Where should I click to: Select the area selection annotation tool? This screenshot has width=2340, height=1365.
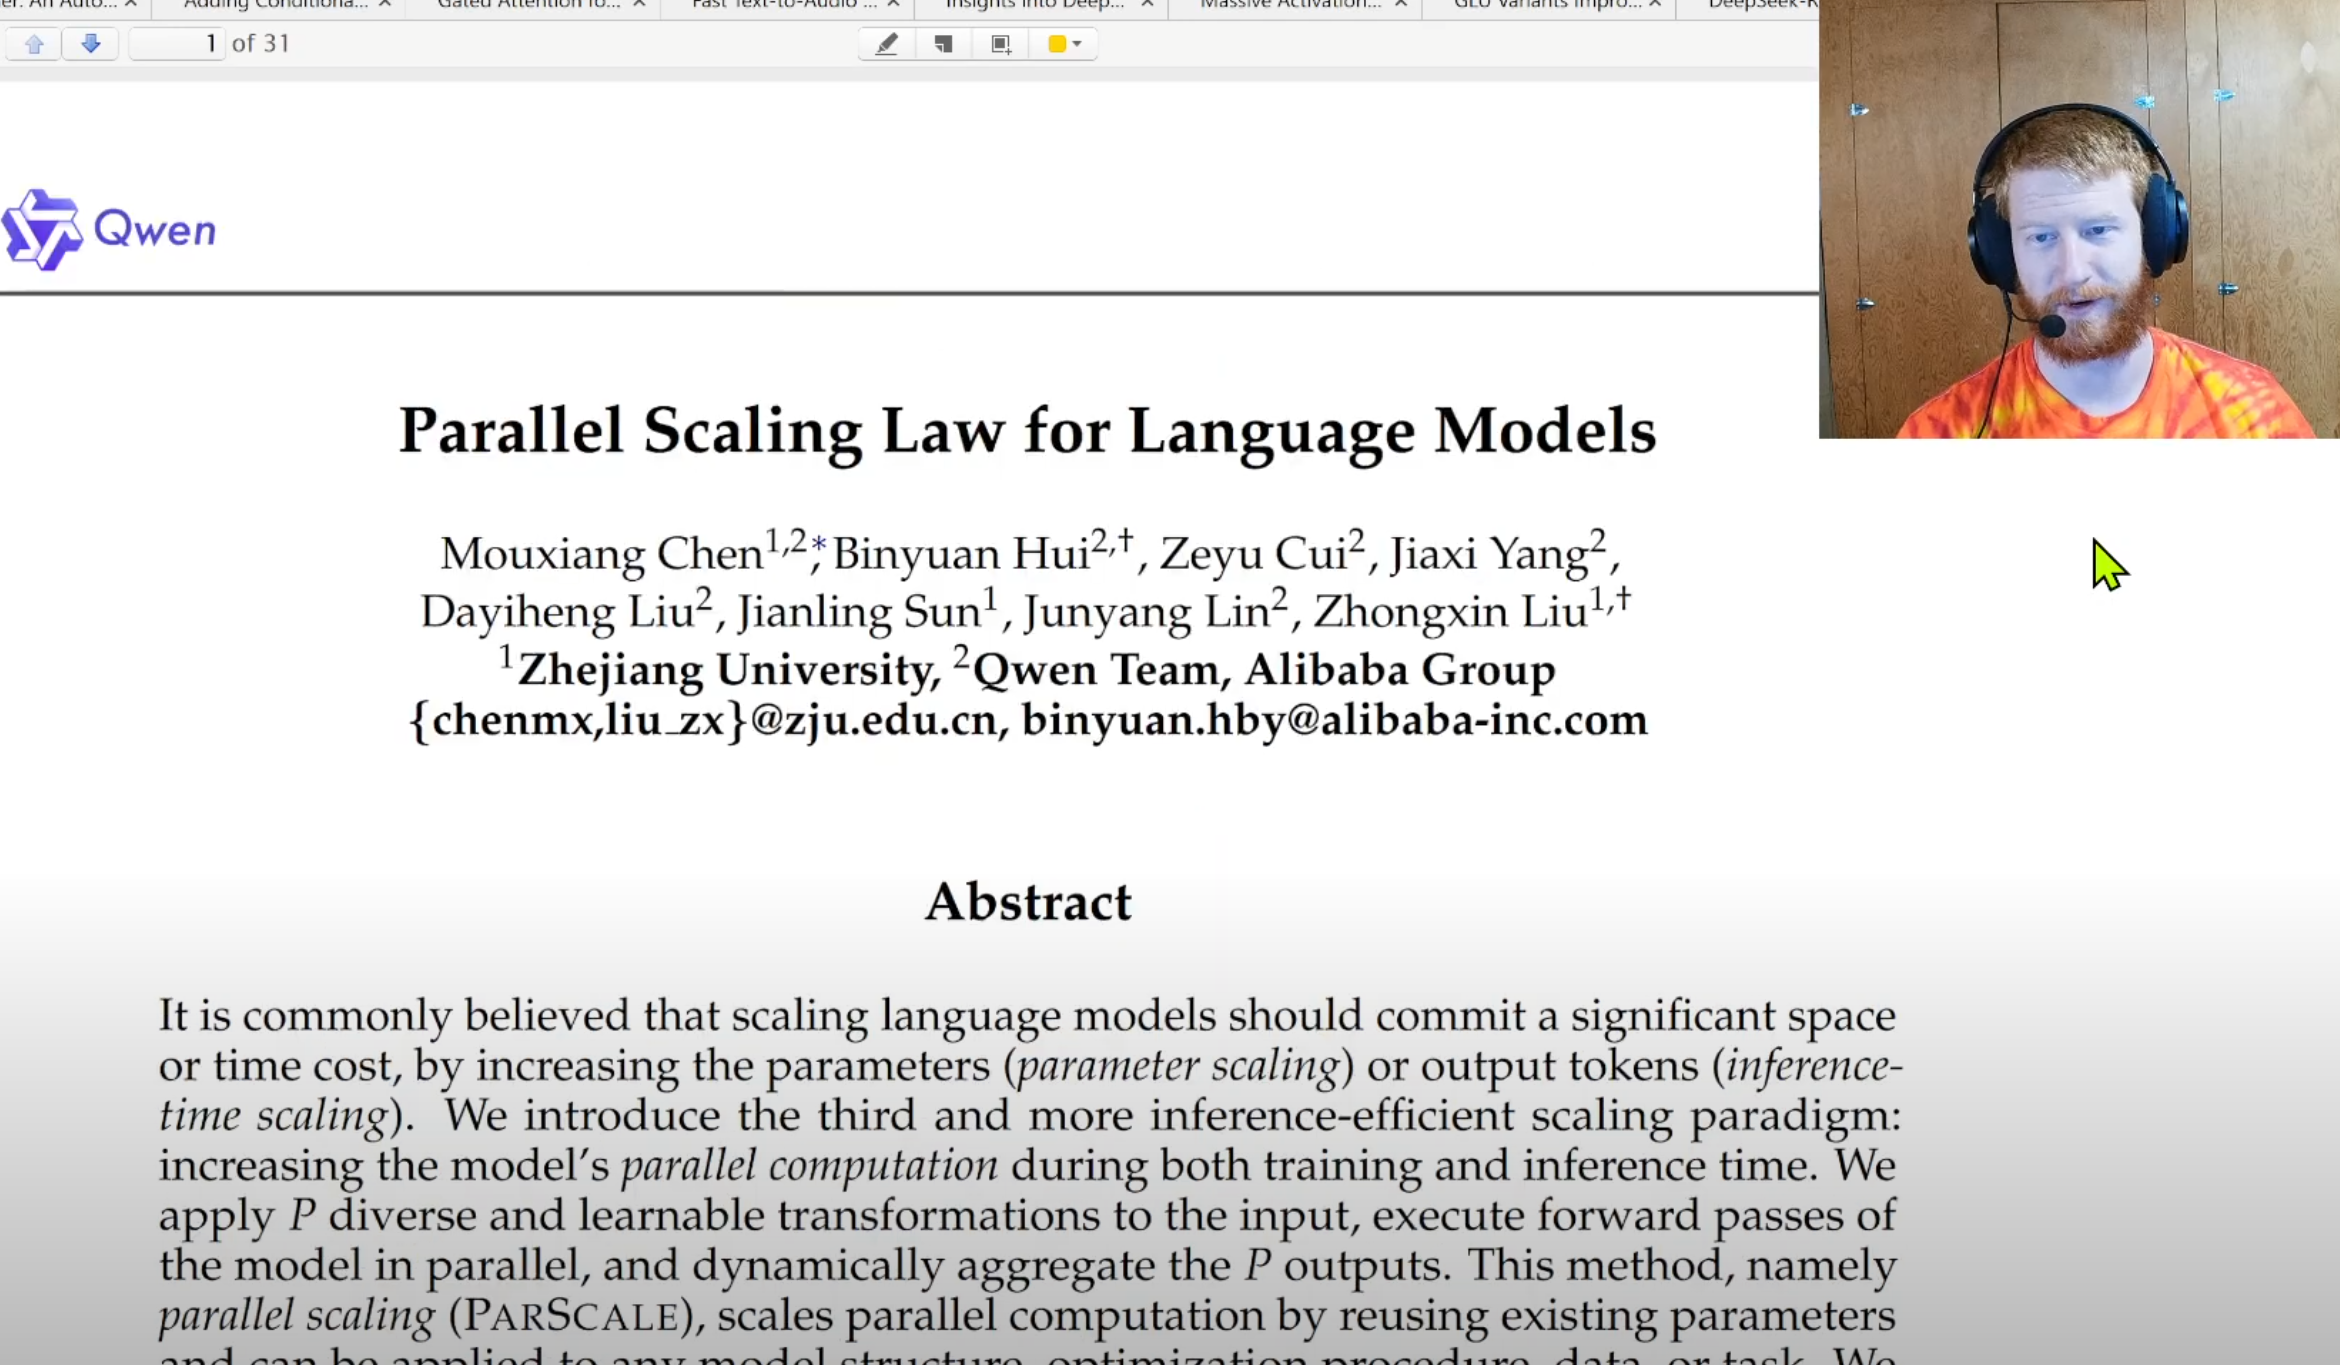(1001, 44)
